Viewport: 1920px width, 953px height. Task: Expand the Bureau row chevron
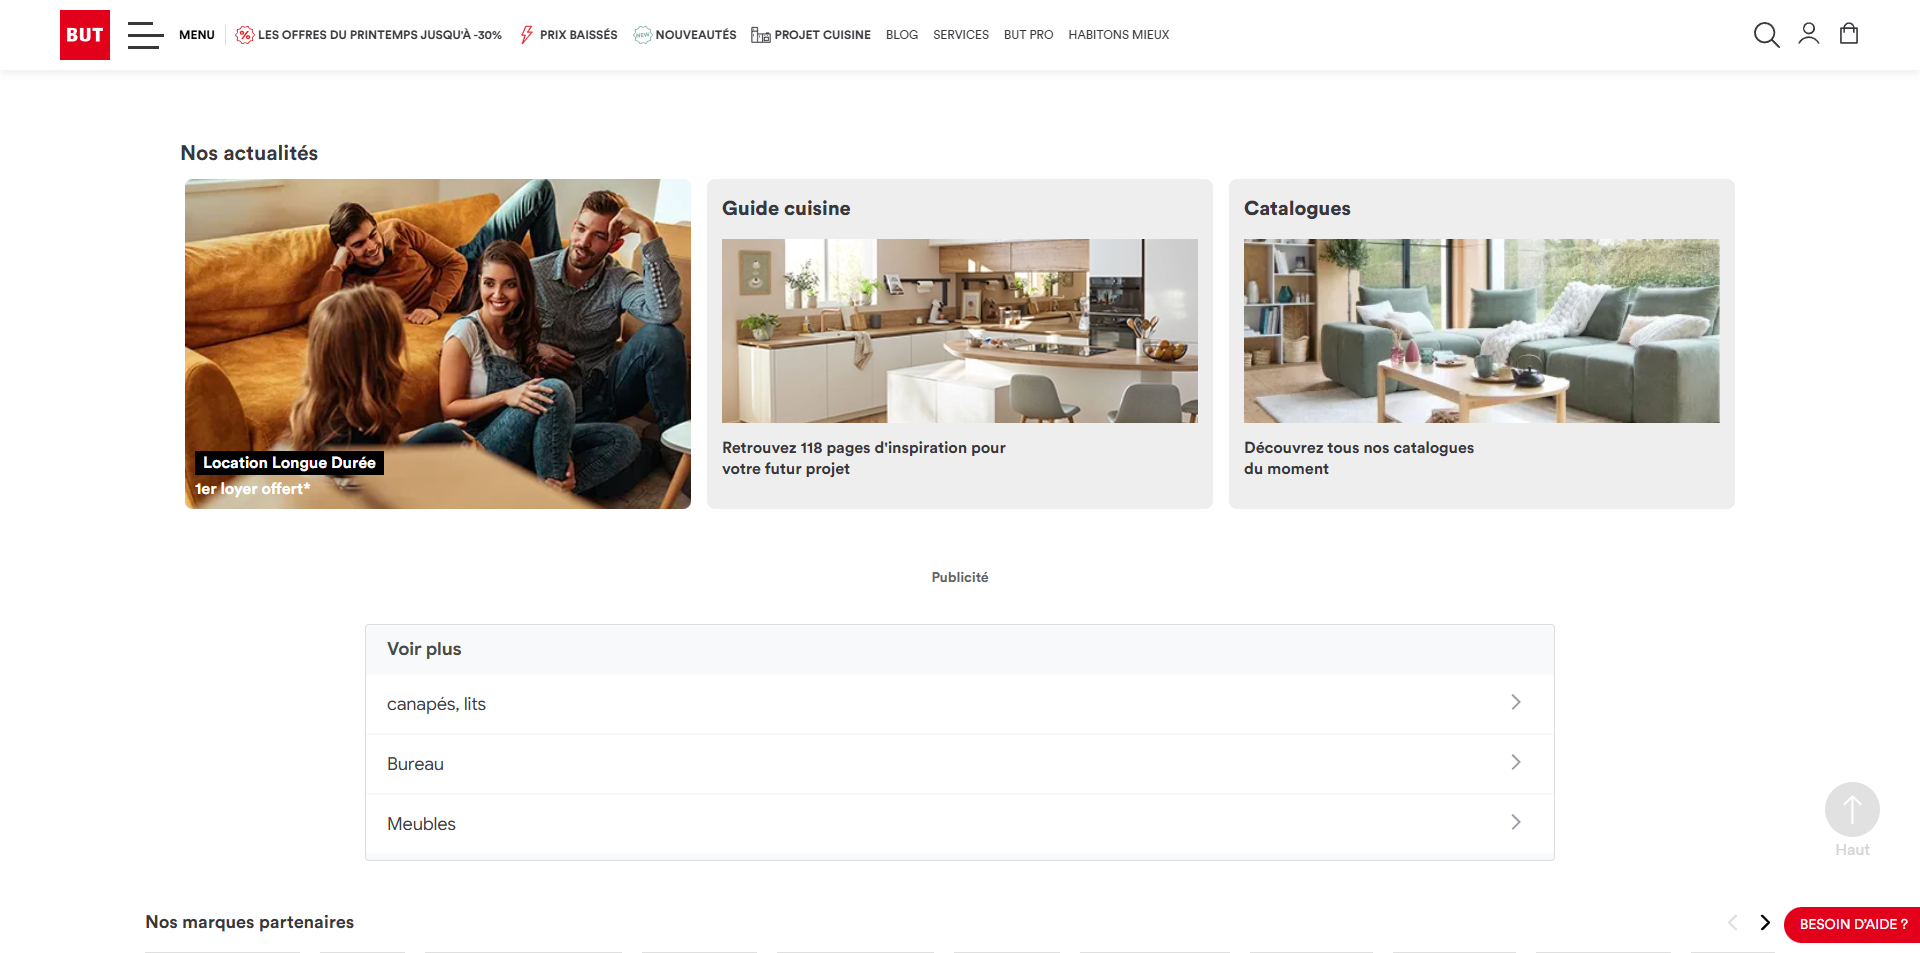click(1516, 762)
